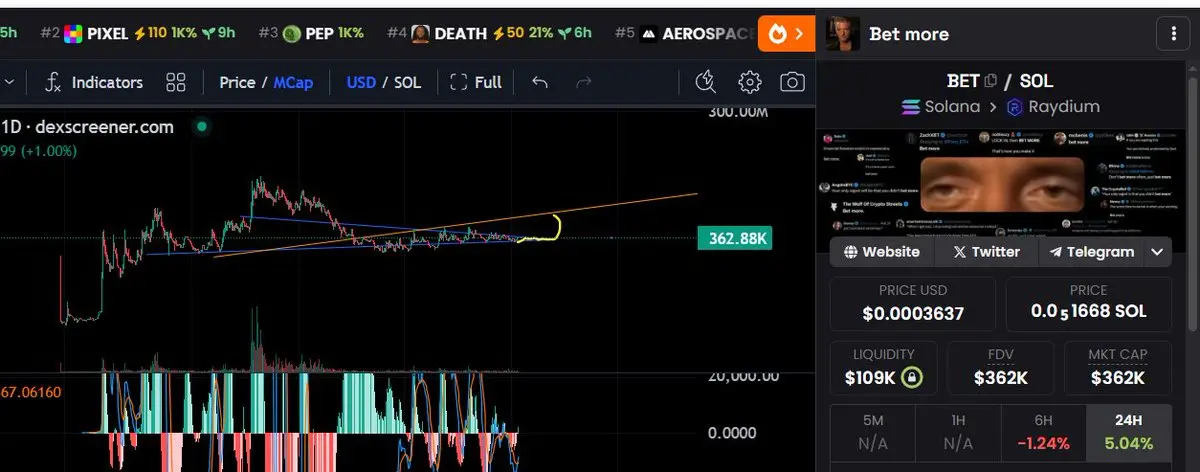Screen dimensions: 1200x472
Task: Click the DEATH token icon
Action: click(421, 34)
